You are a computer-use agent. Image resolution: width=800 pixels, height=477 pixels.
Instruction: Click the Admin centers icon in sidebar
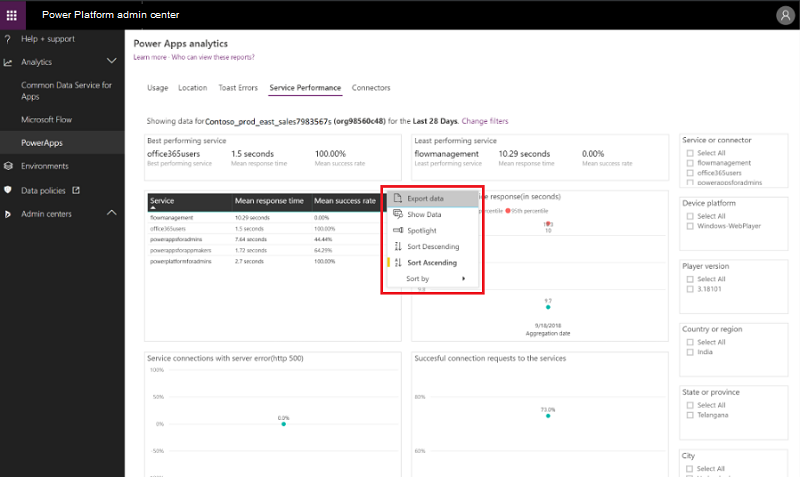point(8,214)
